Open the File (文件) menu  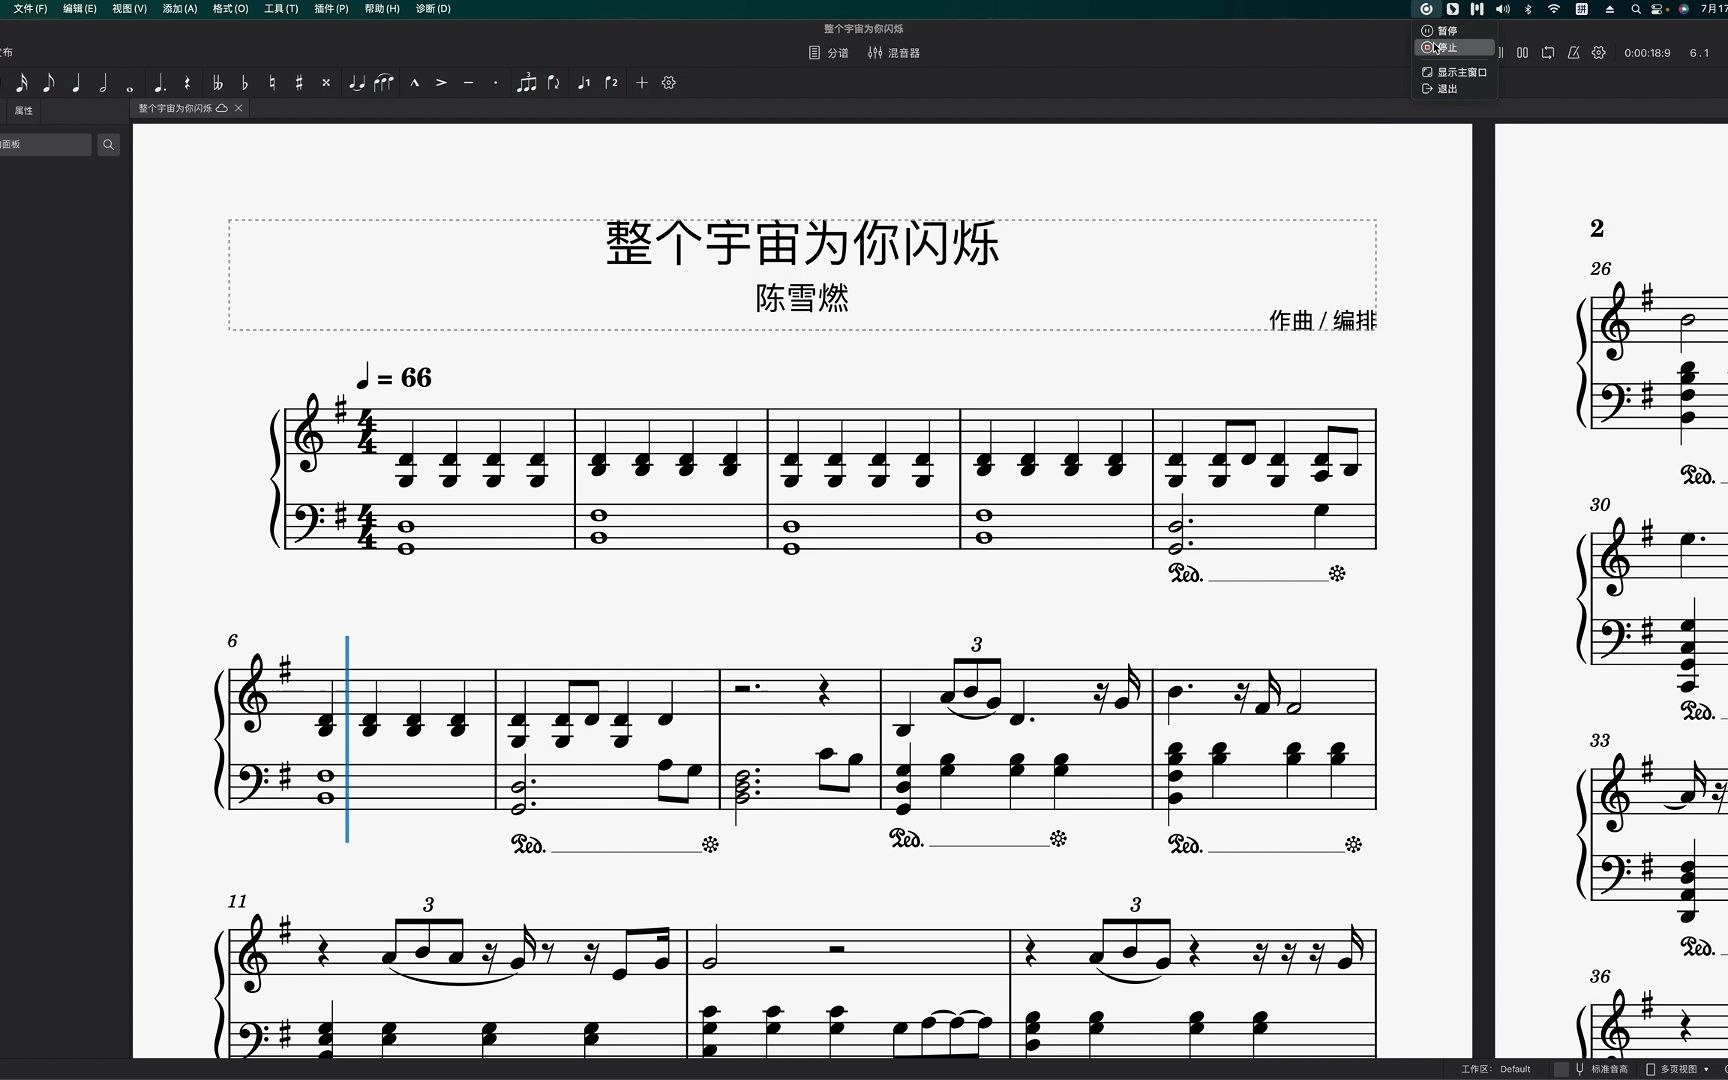click(30, 8)
